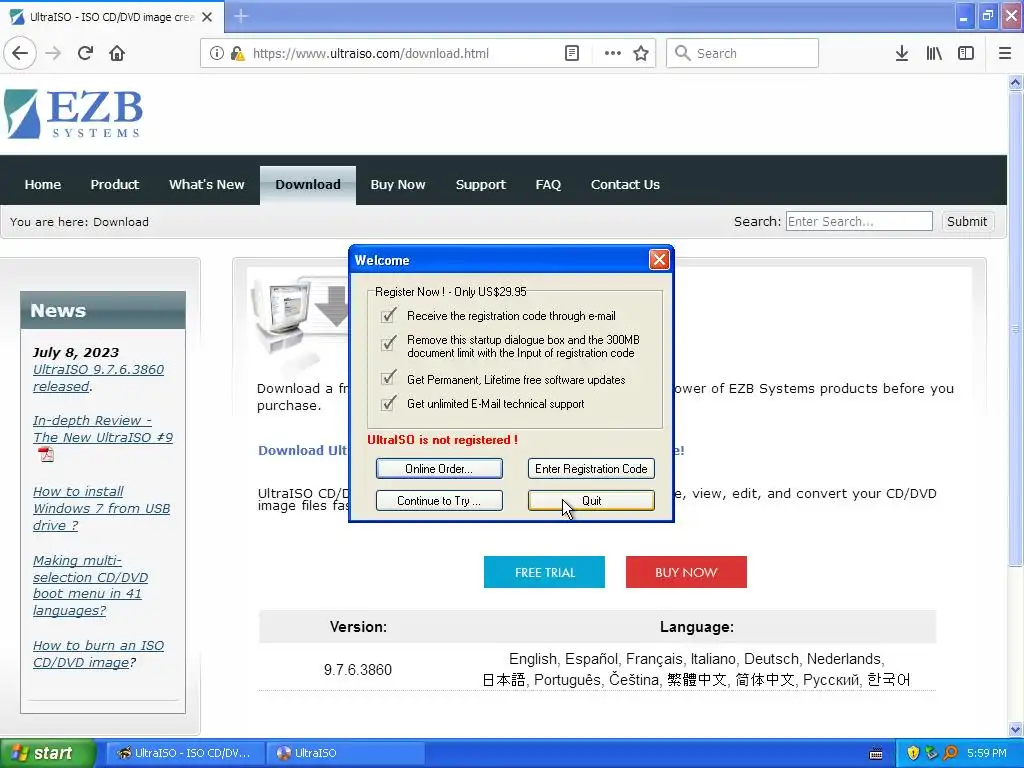Click the forward navigation arrow
Screen dimensions: 1024x768
point(53,53)
